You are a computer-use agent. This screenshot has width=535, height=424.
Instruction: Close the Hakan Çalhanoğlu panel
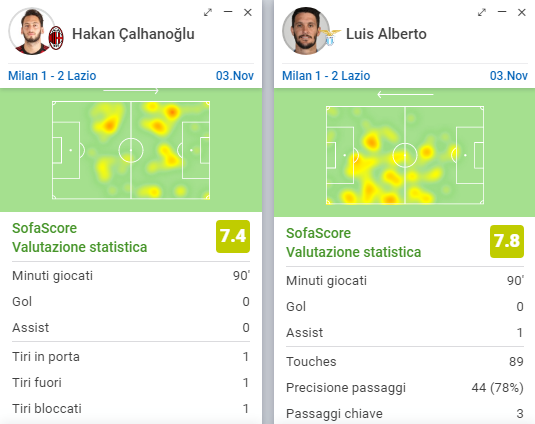coord(248,13)
